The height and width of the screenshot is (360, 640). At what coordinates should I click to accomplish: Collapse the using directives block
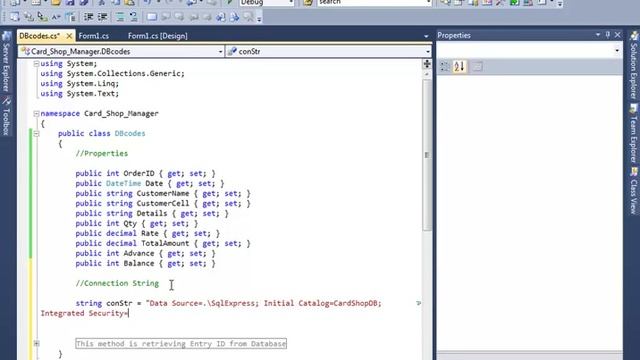(36, 64)
